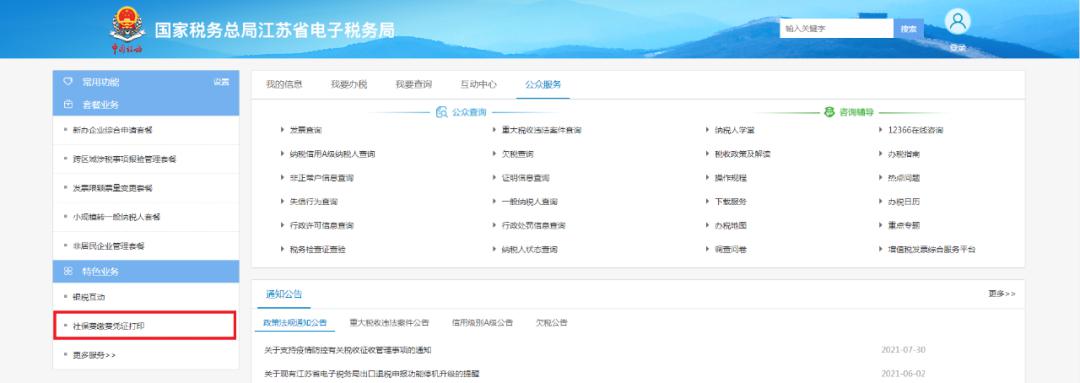Click 更多>> in 通知公告 panel
This screenshot has width=1080, height=383.
tap(1001, 294)
